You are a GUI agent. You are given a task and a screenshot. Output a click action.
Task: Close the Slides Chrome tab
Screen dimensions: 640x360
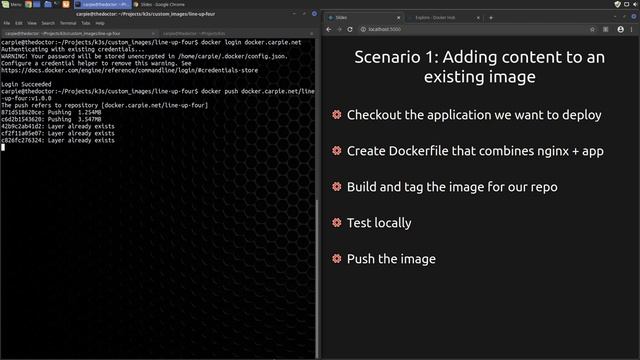pos(398,18)
